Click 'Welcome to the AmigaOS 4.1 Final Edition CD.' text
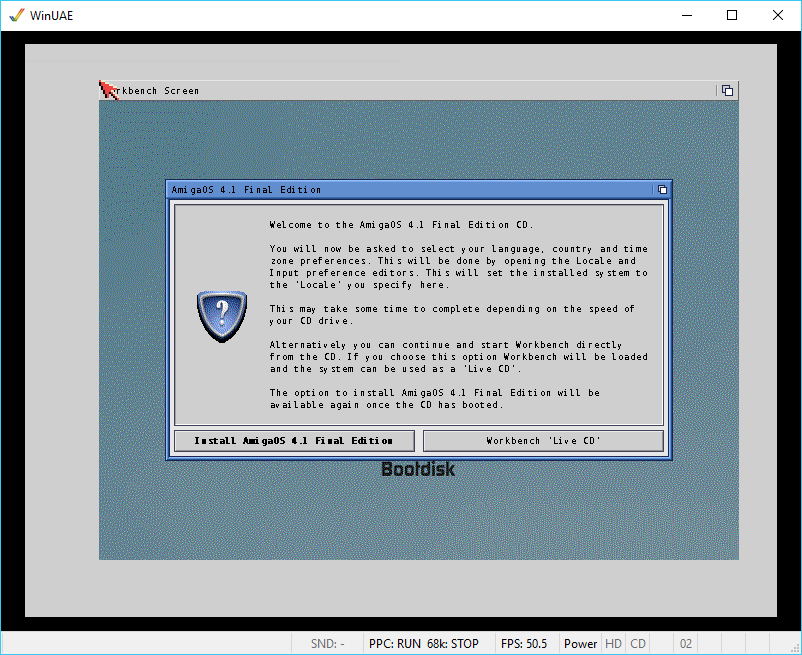Image resolution: width=802 pixels, height=655 pixels. pos(402,224)
